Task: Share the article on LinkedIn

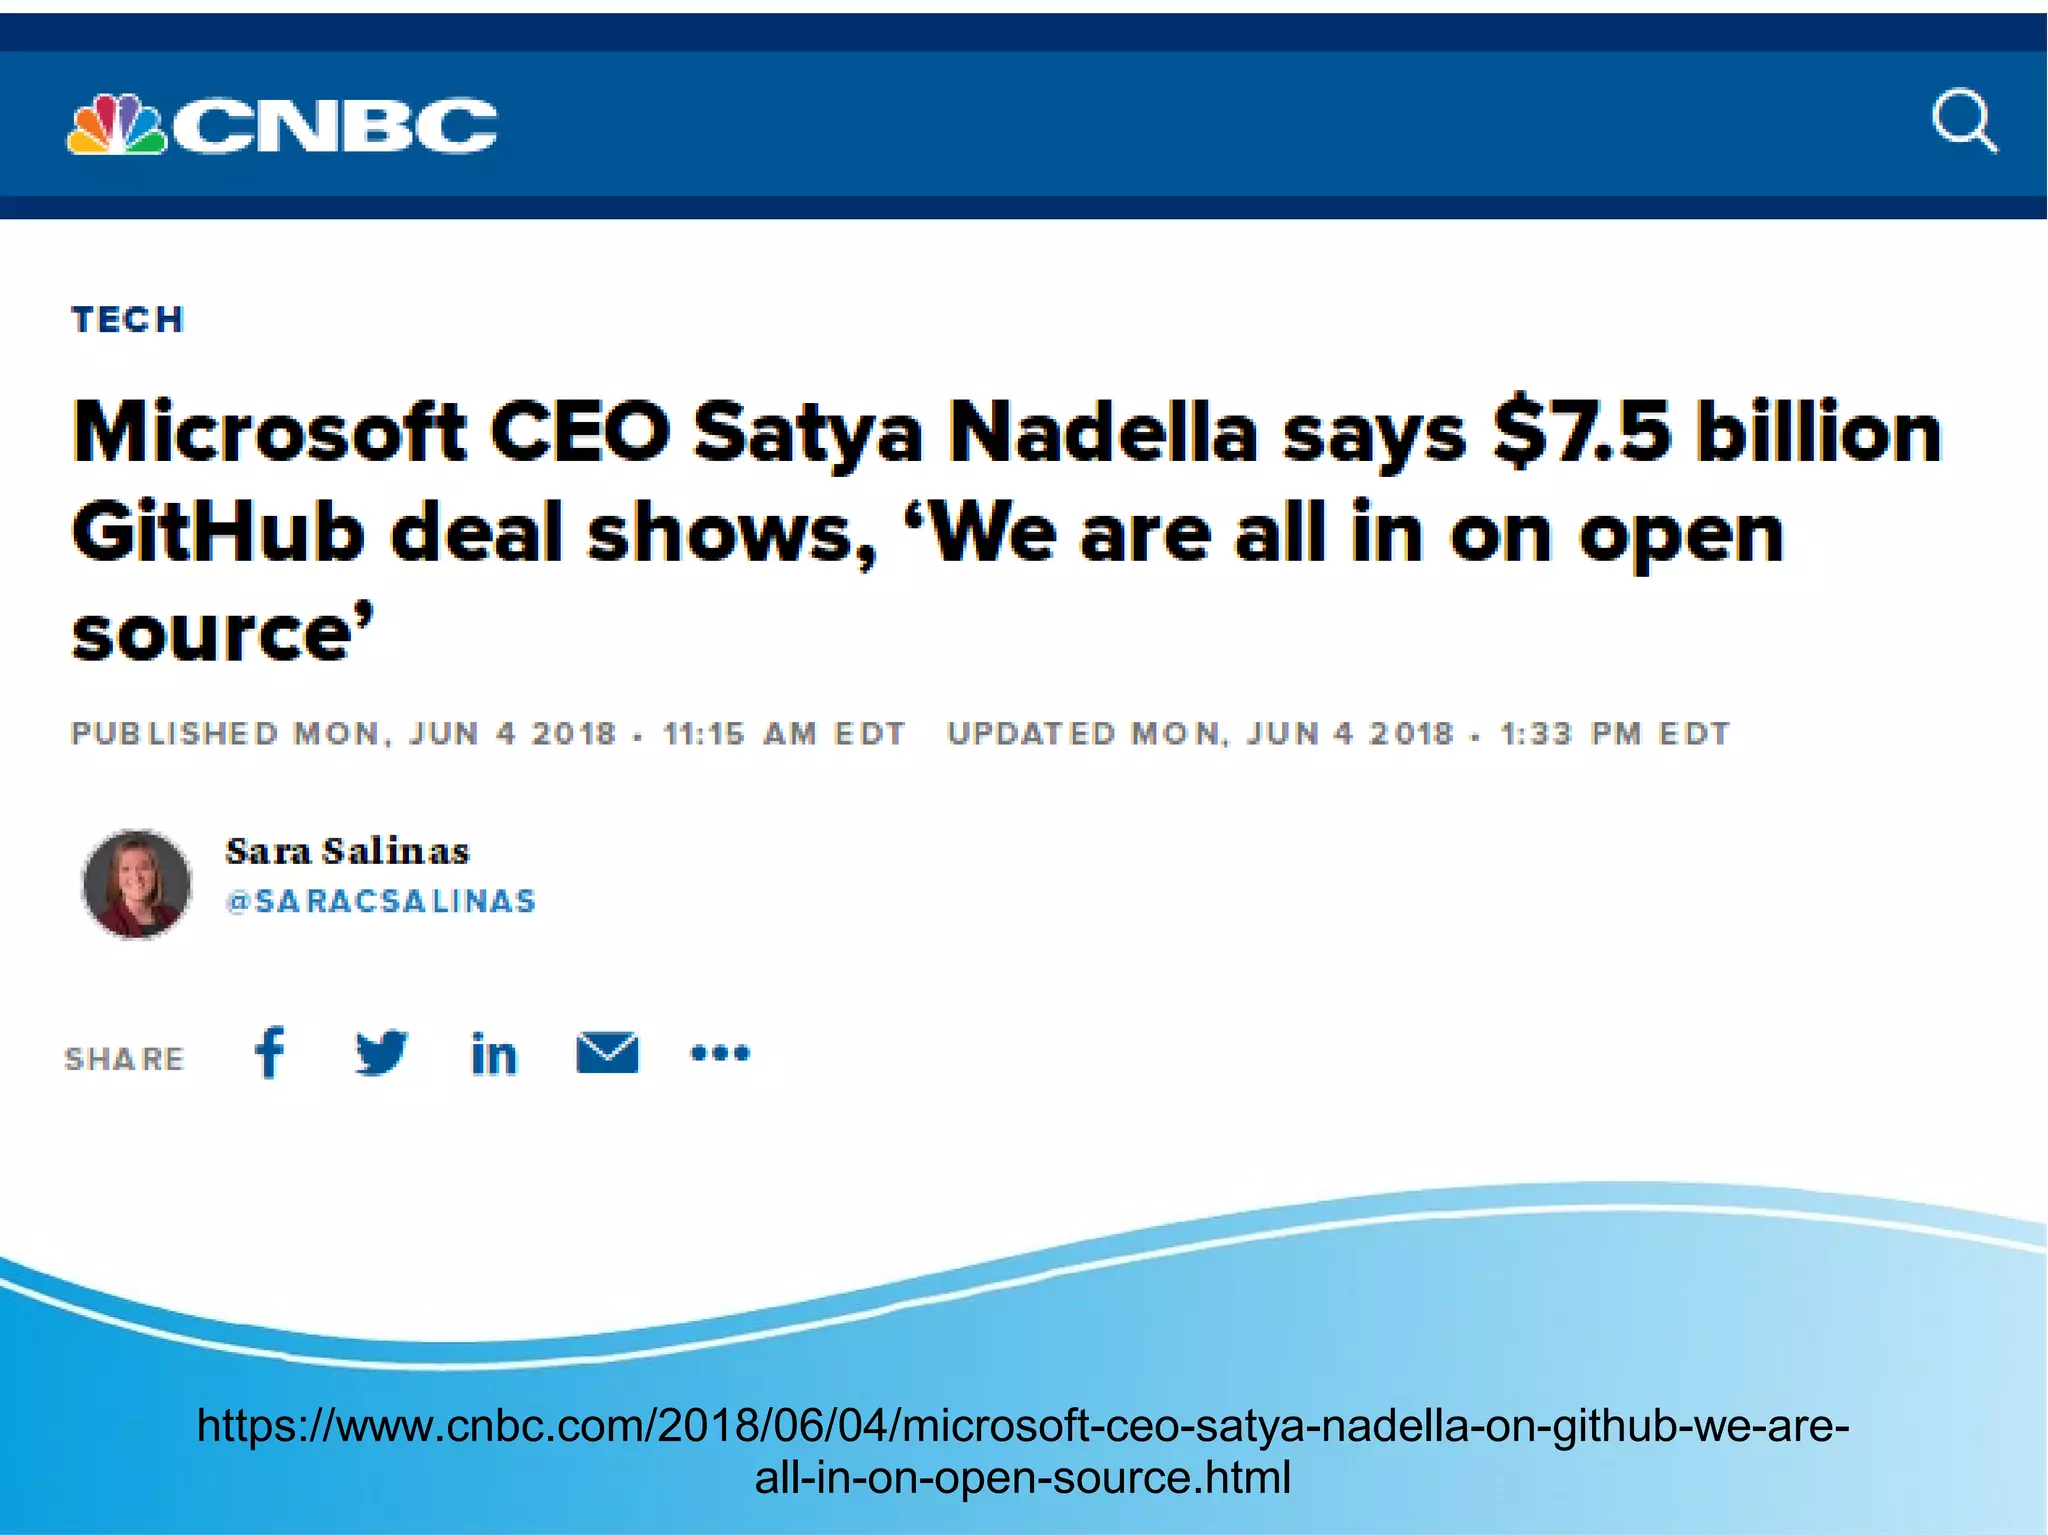Action: tap(494, 1054)
